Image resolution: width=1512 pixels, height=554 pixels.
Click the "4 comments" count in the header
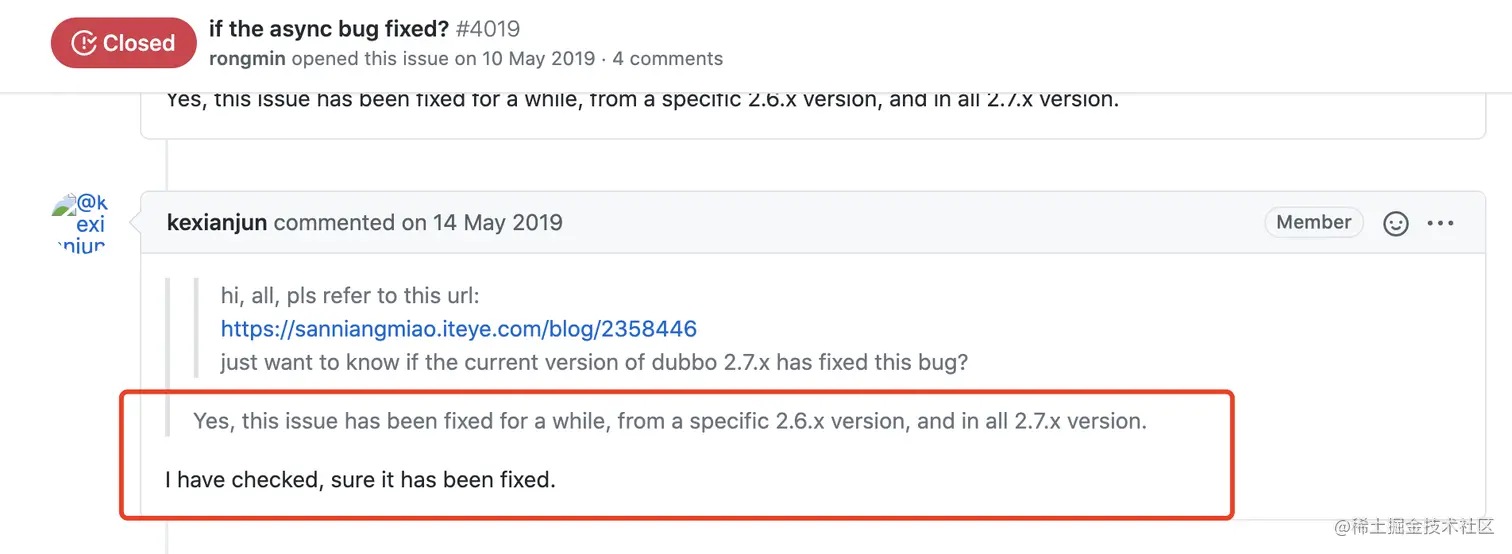pos(667,59)
